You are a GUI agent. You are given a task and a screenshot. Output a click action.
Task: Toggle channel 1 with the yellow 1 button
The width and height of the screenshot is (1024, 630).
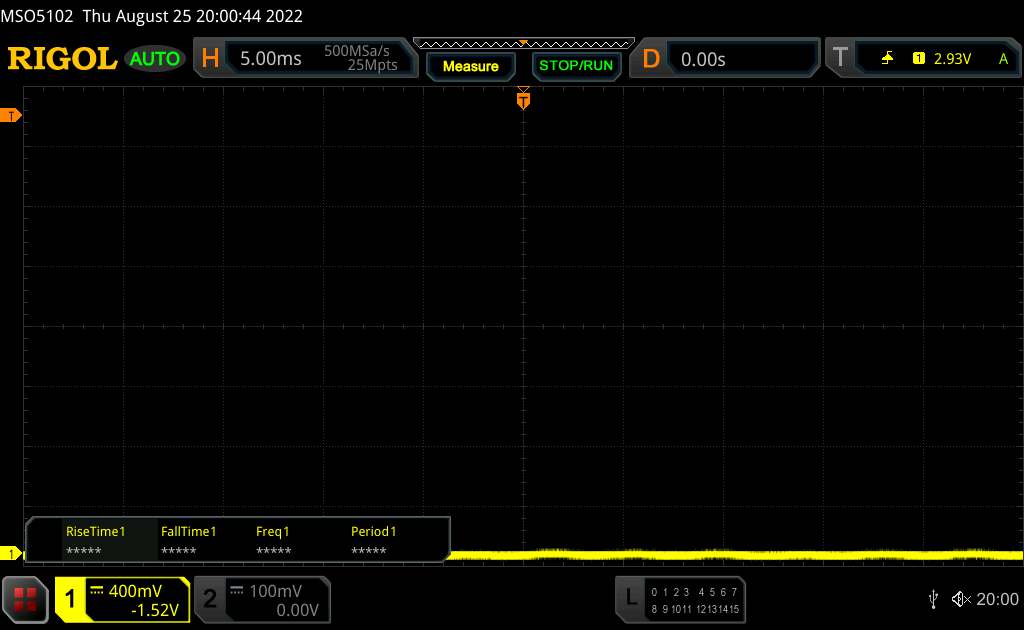pos(70,599)
